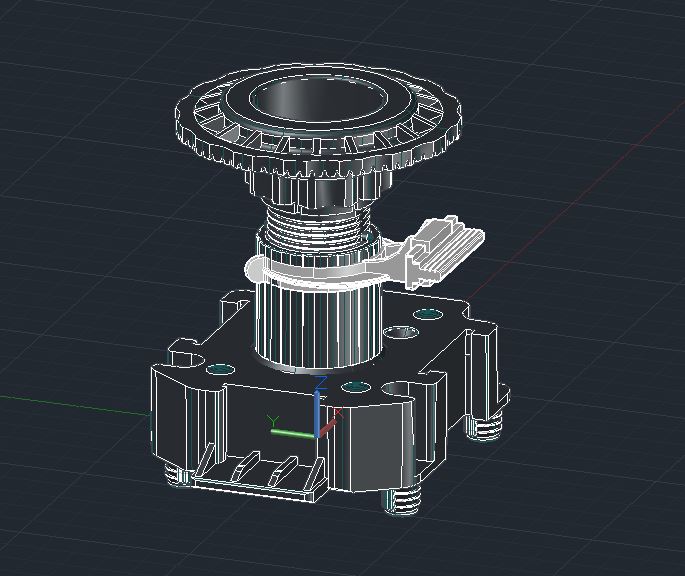
Task: Click the red X axis of the UCS icon
Action: pos(329,424)
